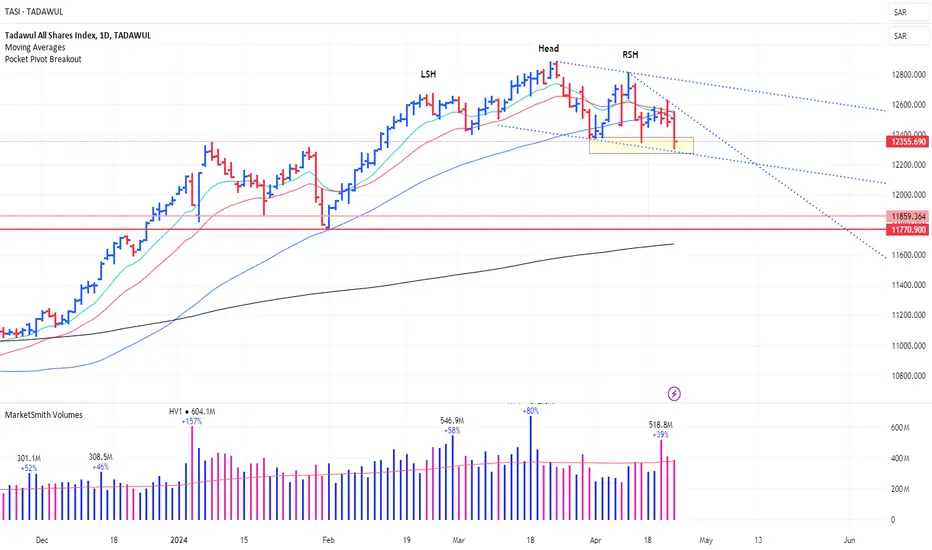The image size is (932, 550).
Task: Click the HV1 604.1M volume label
Action: click(192, 411)
